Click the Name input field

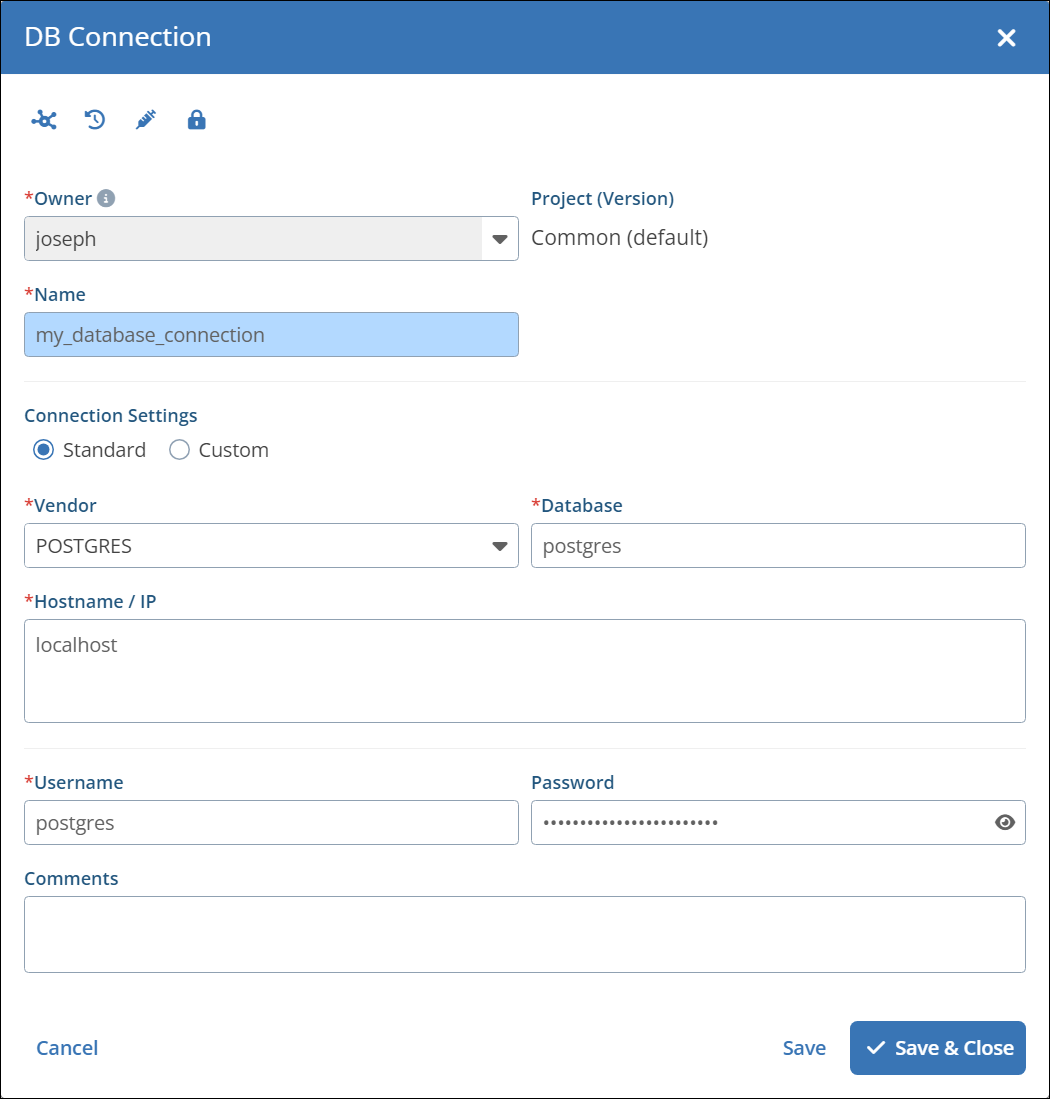(x=271, y=335)
